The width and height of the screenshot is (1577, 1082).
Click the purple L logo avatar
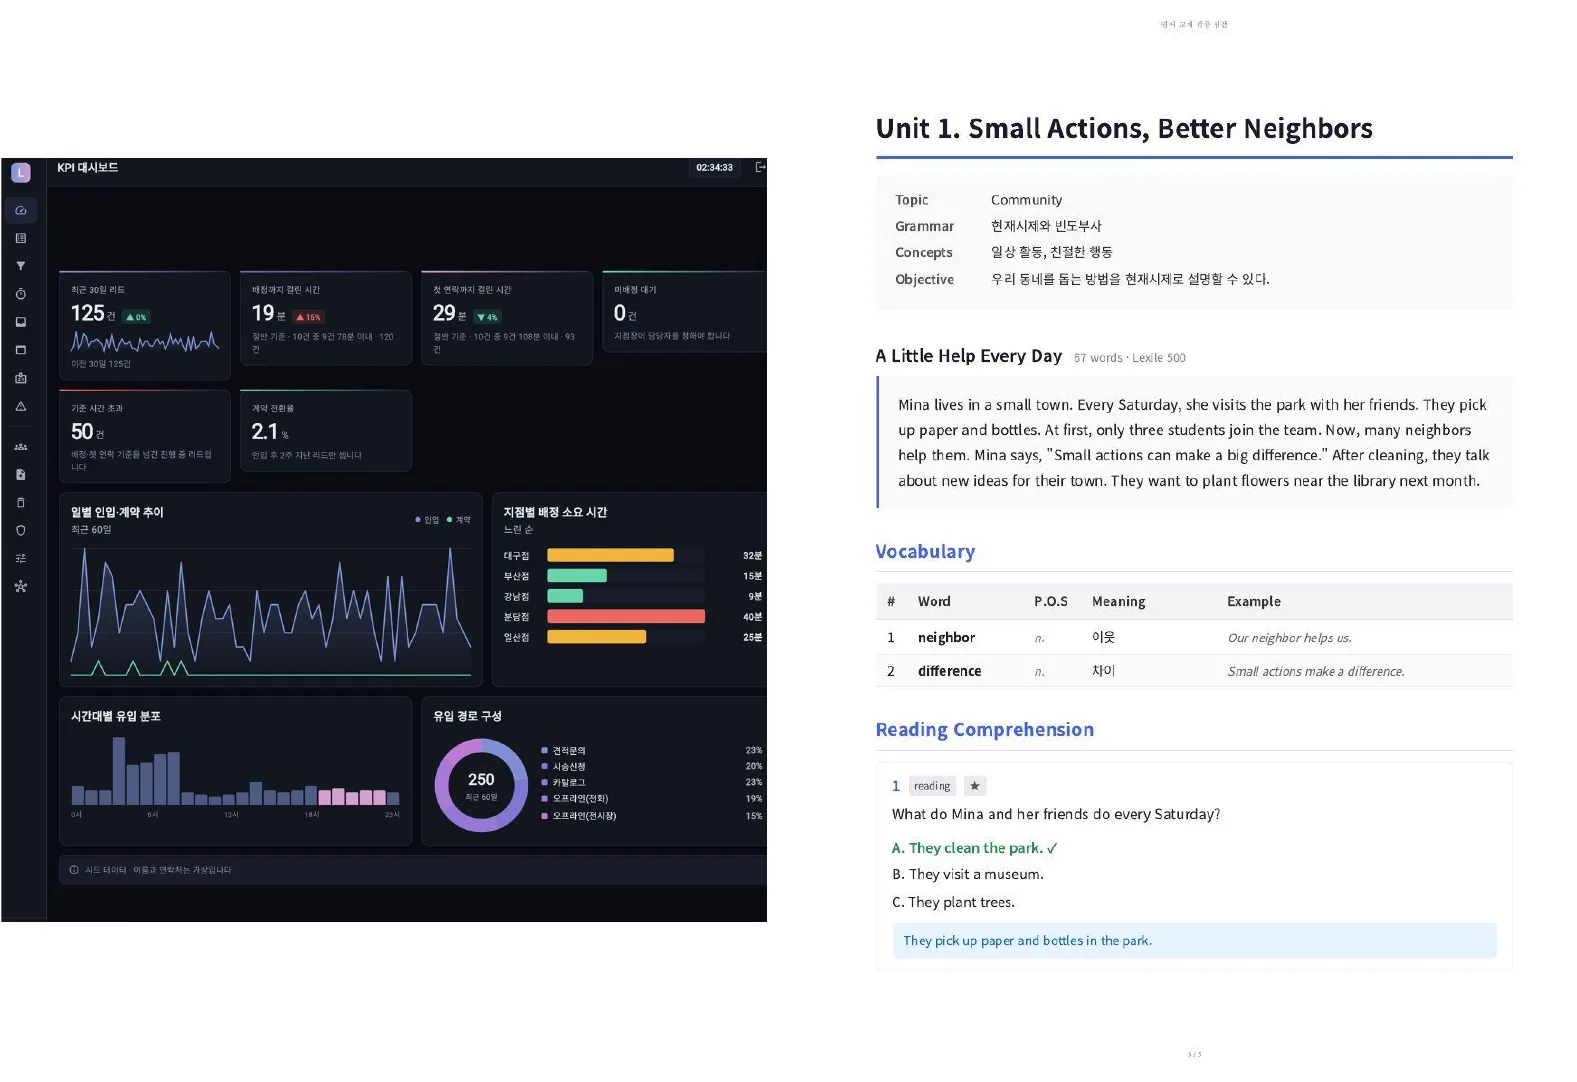pyautogui.click(x=21, y=172)
